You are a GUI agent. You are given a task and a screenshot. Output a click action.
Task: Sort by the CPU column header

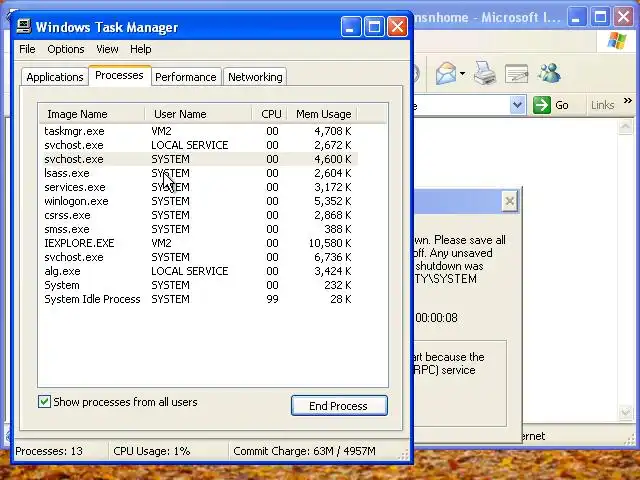[x=269, y=114]
